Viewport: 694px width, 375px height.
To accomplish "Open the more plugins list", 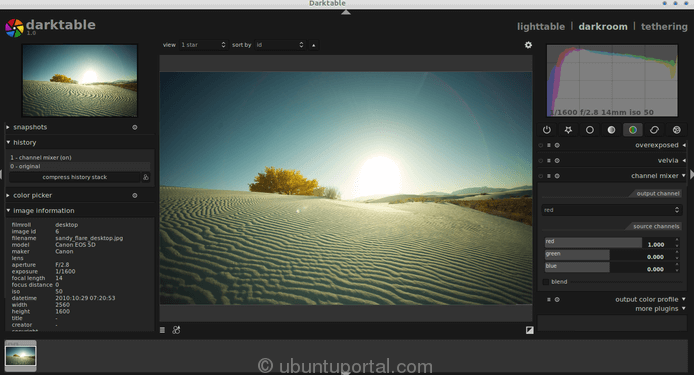I will click(x=660, y=309).
